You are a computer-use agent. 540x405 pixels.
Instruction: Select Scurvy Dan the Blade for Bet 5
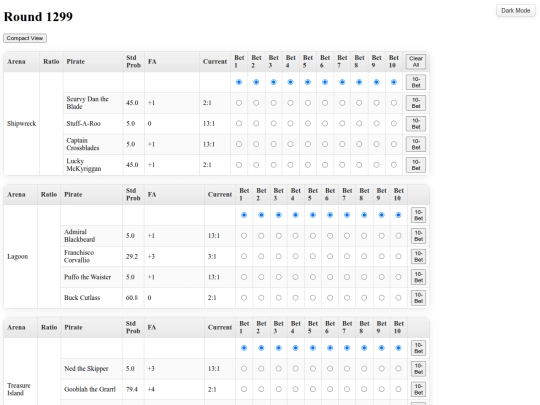click(308, 103)
